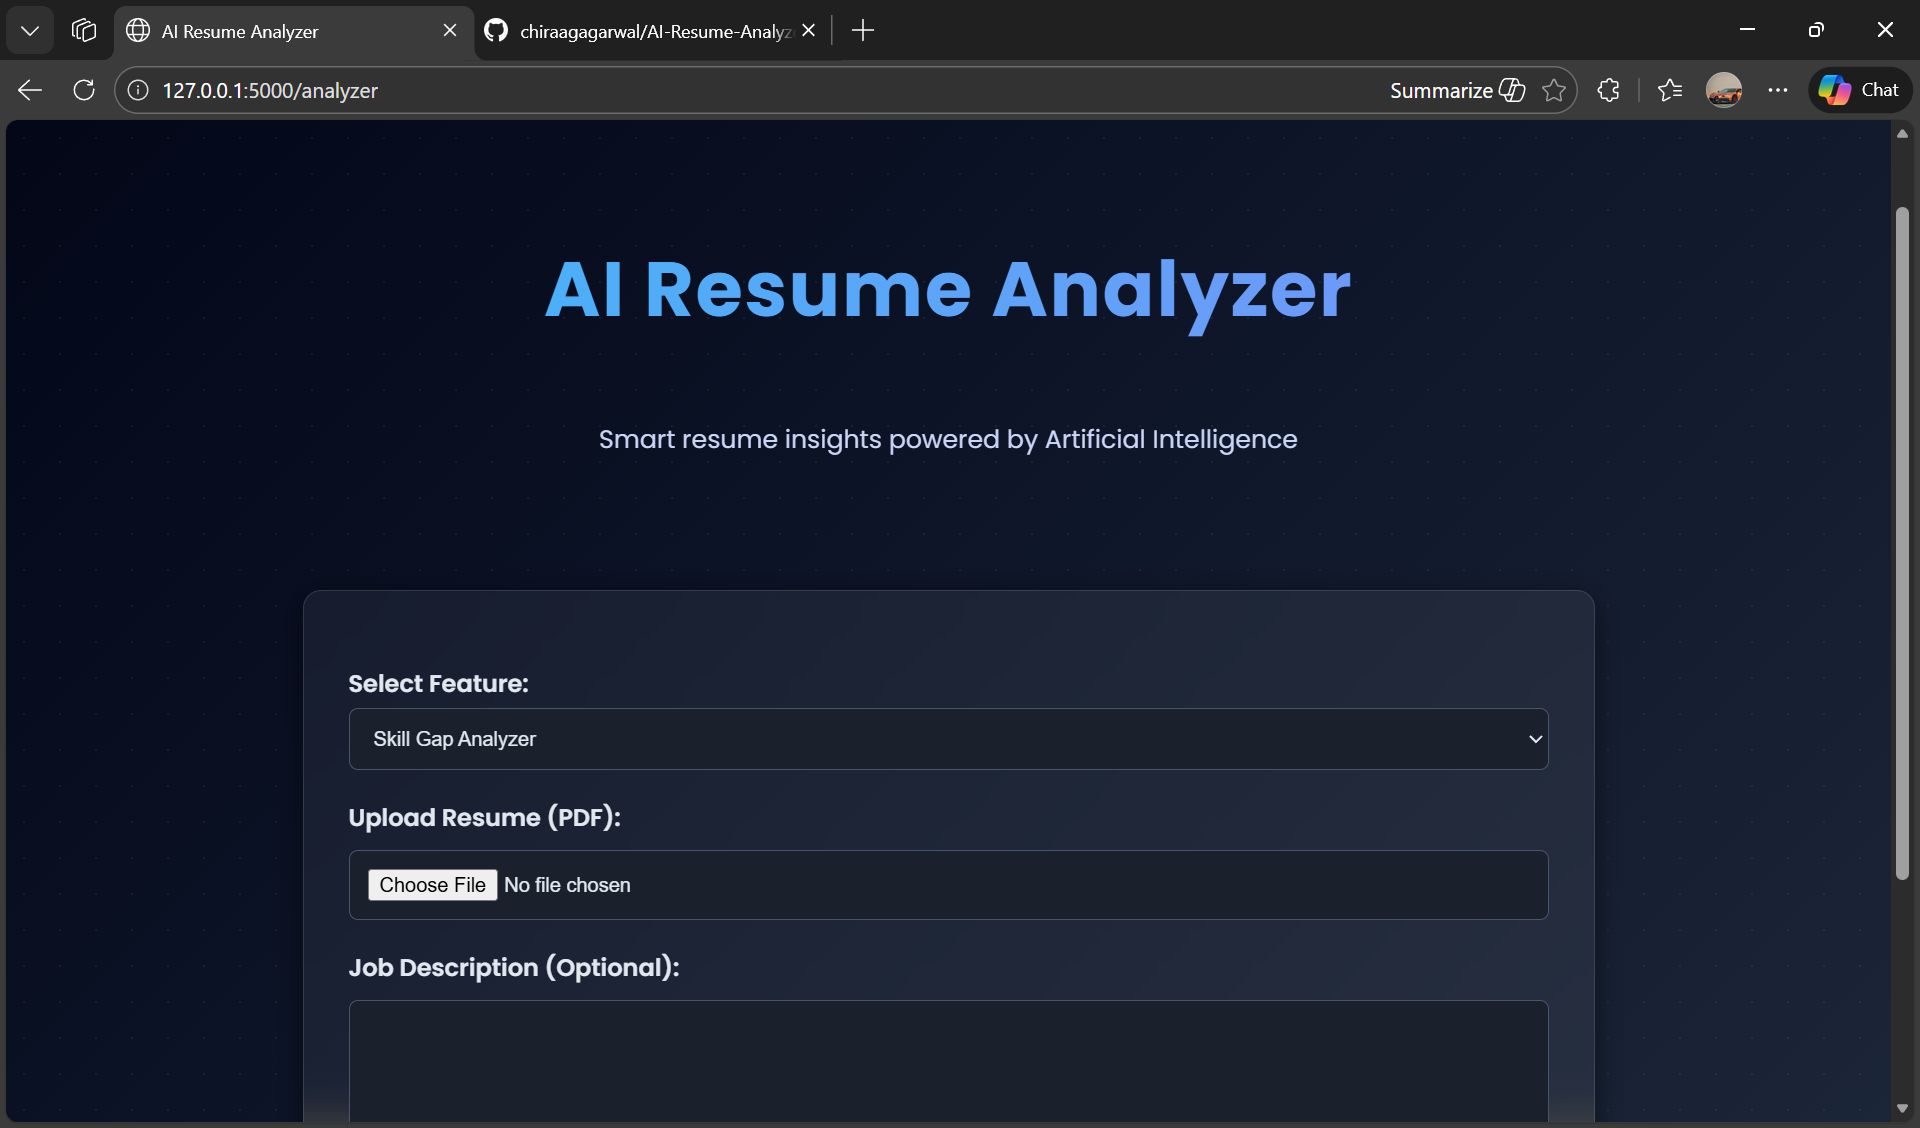Open the browser profile avatar

pos(1723,90)
